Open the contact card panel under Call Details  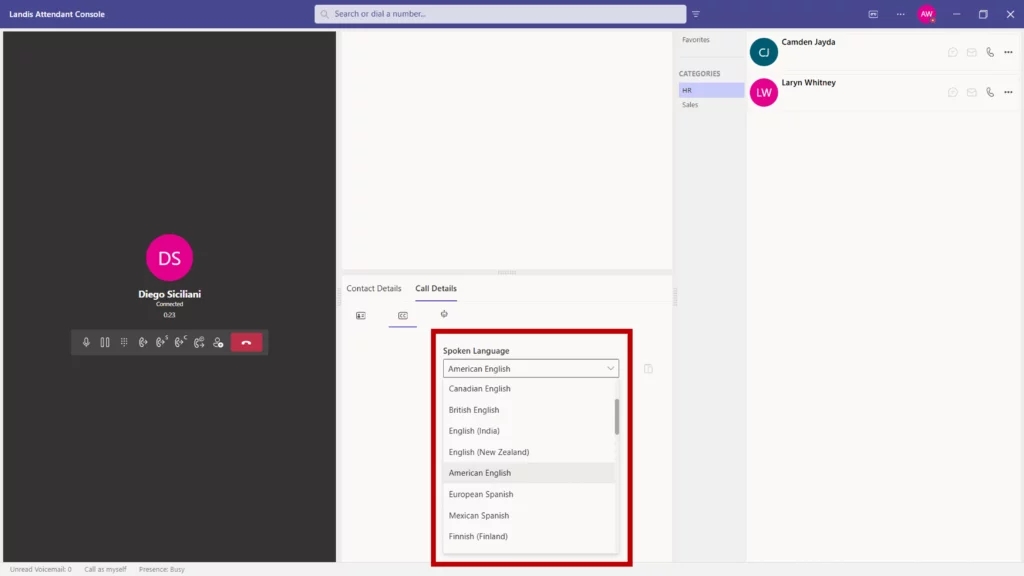pyautogui.click(x=361, y=313)
